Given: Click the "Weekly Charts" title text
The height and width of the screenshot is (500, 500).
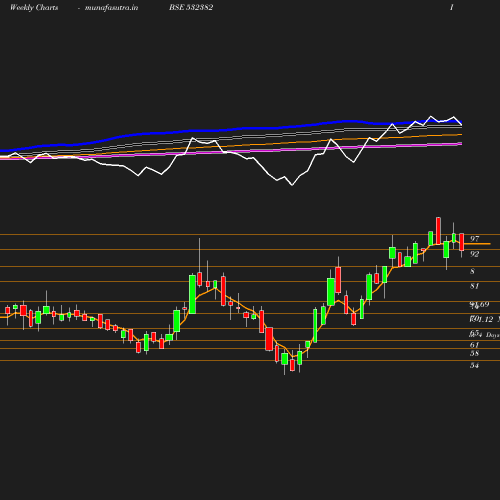Looking at the screenshot, I should (x=34, y=8).
